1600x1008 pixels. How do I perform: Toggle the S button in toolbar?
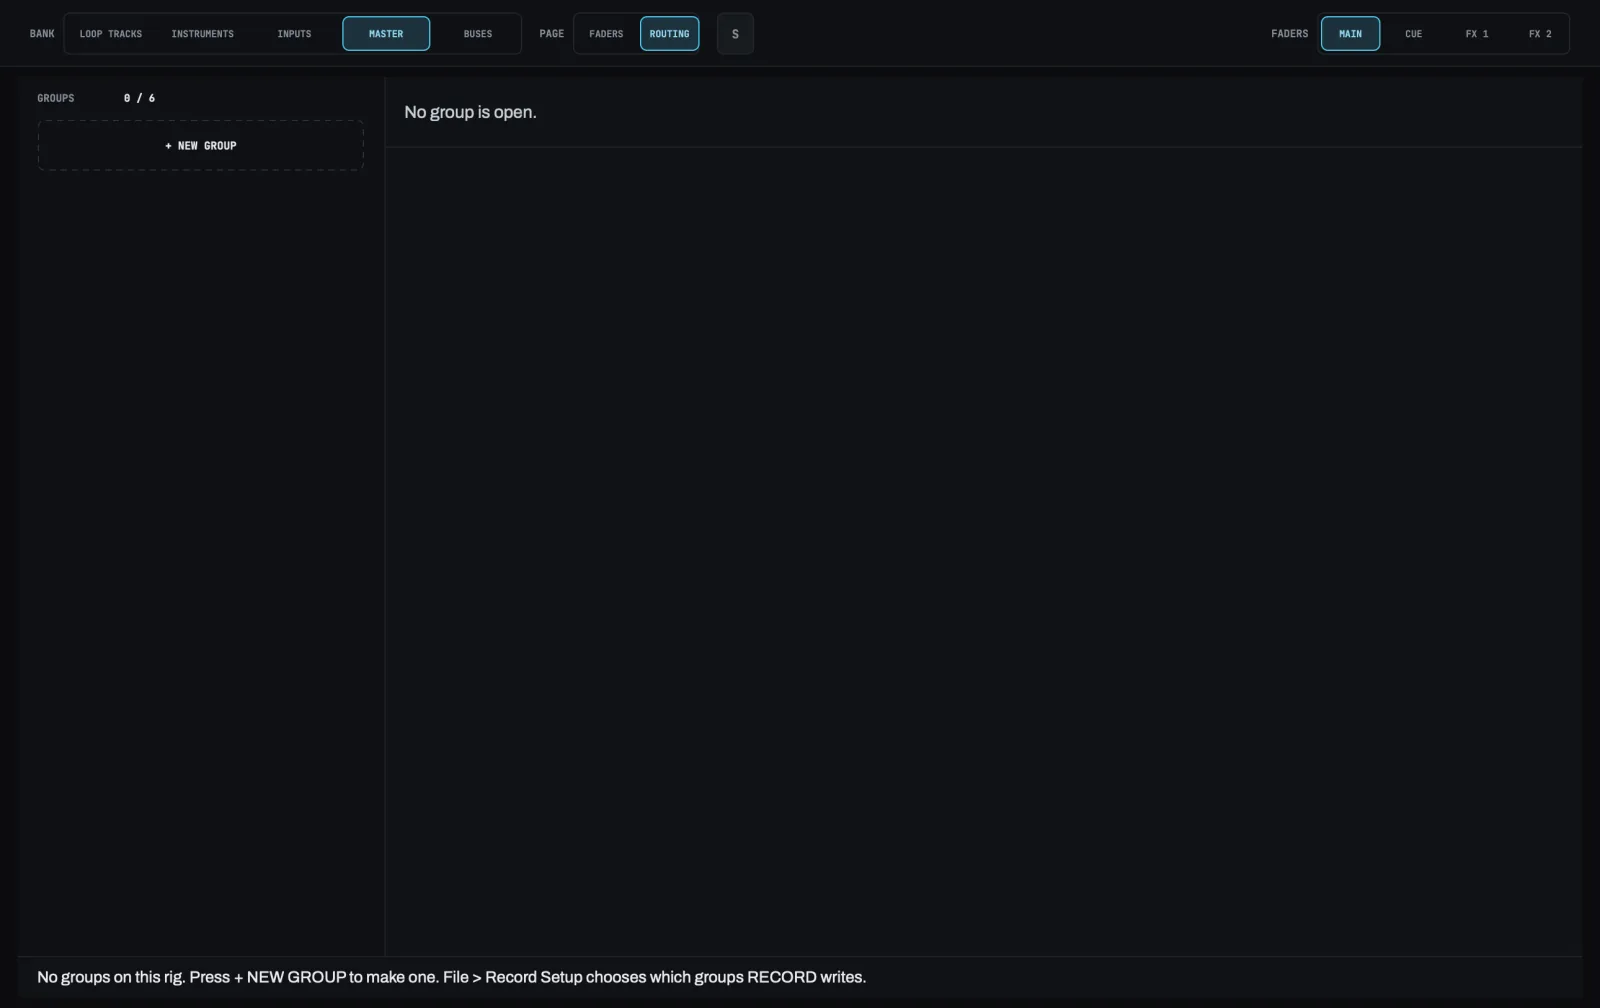click(x=735, y=34)
